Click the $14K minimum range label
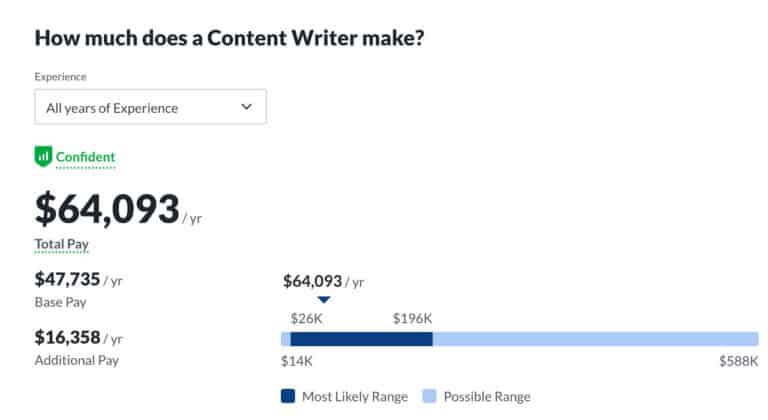768x420 pixels. tap(297, 362)
